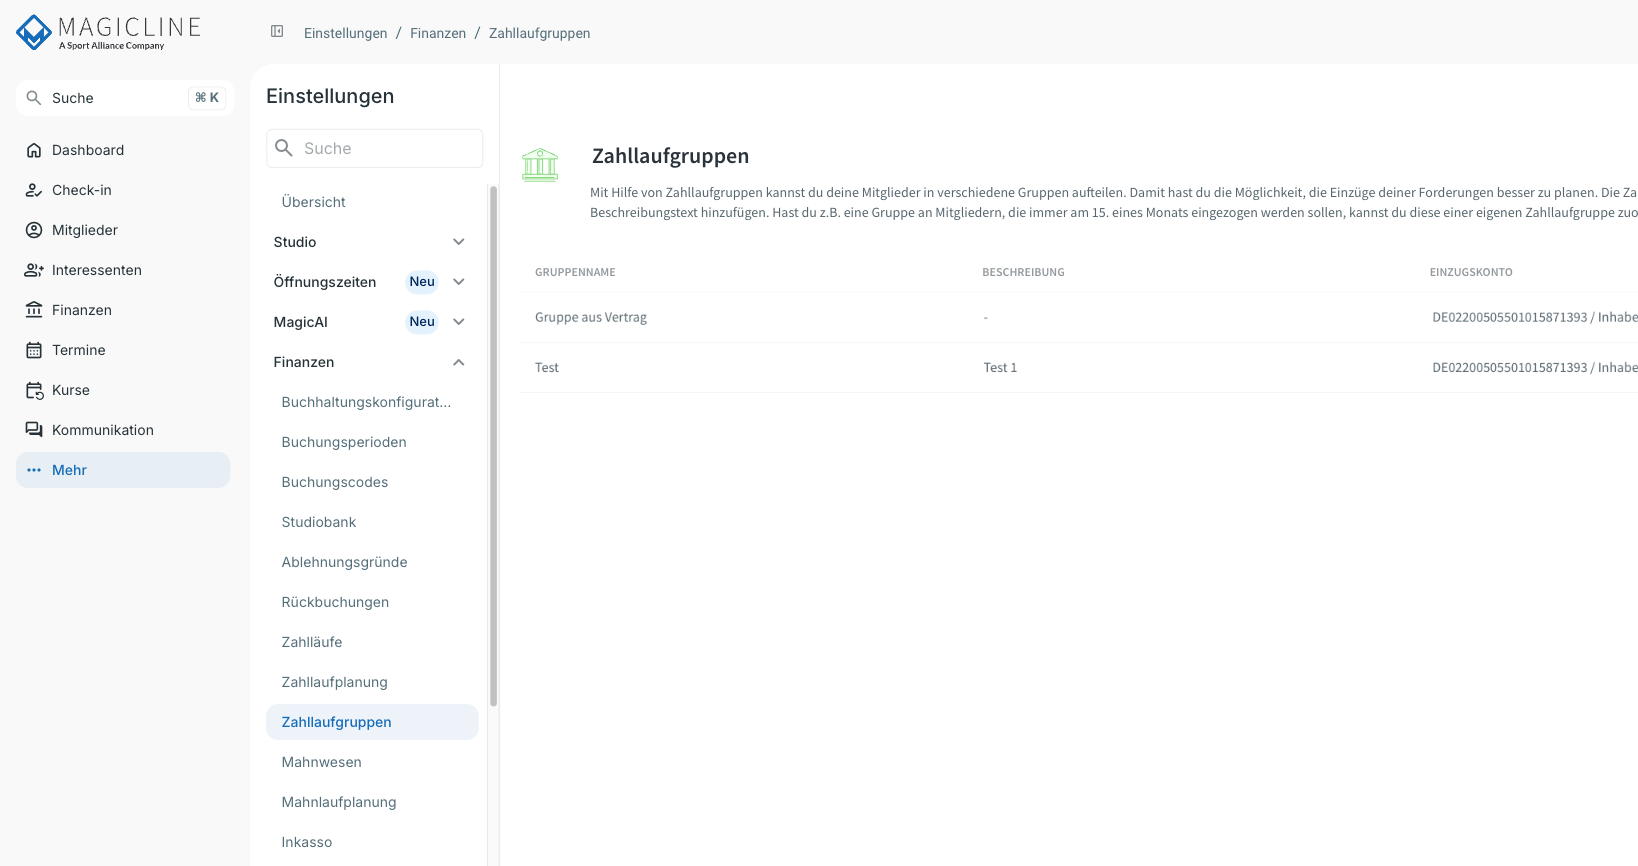Click the Magicline logo
The width and height of the screenshot is (1638, 866).
109,33
